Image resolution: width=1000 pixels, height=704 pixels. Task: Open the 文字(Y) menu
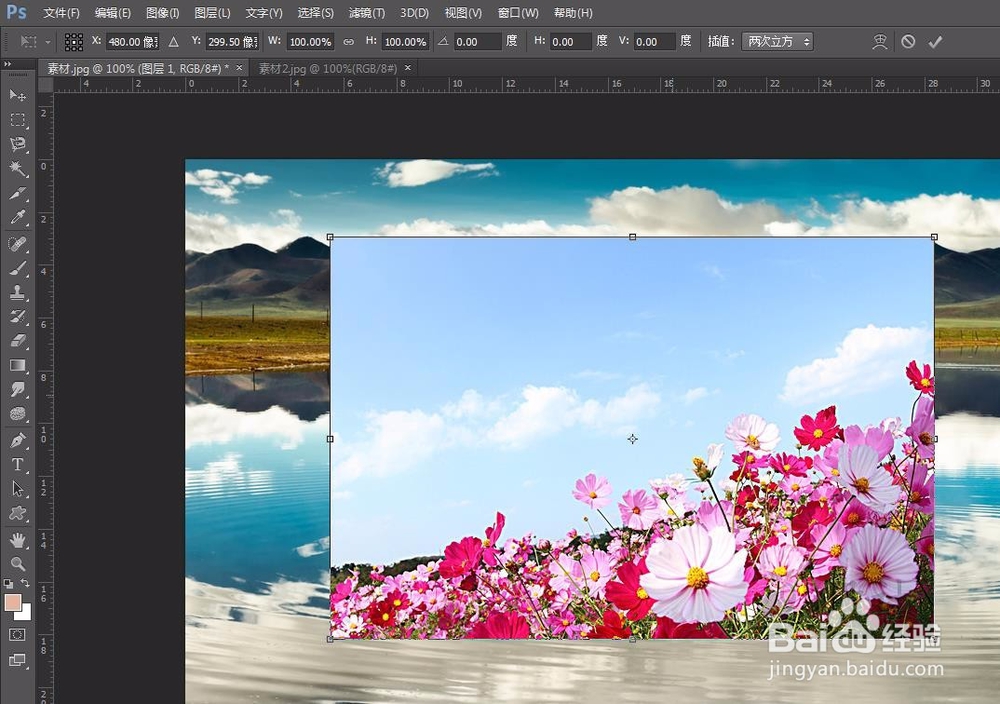(x=264, y=13)
